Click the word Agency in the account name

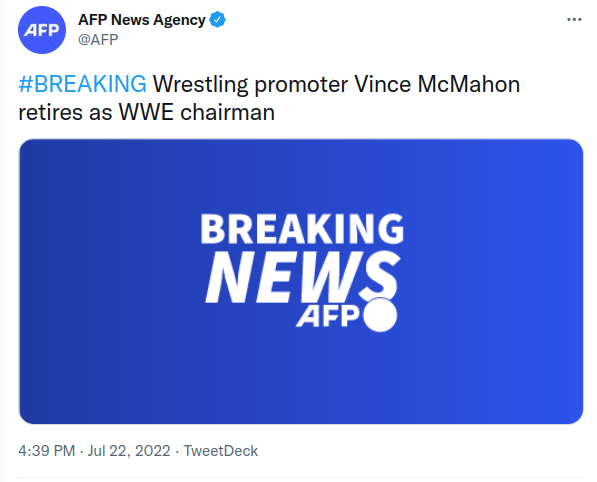coord(179,21)
